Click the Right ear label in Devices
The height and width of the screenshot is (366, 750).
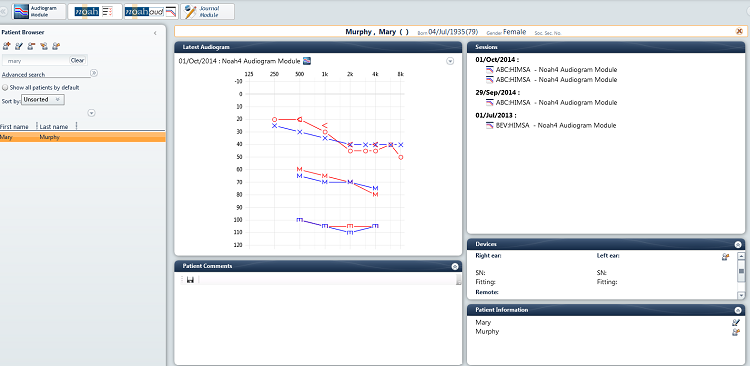click(488, 256)
